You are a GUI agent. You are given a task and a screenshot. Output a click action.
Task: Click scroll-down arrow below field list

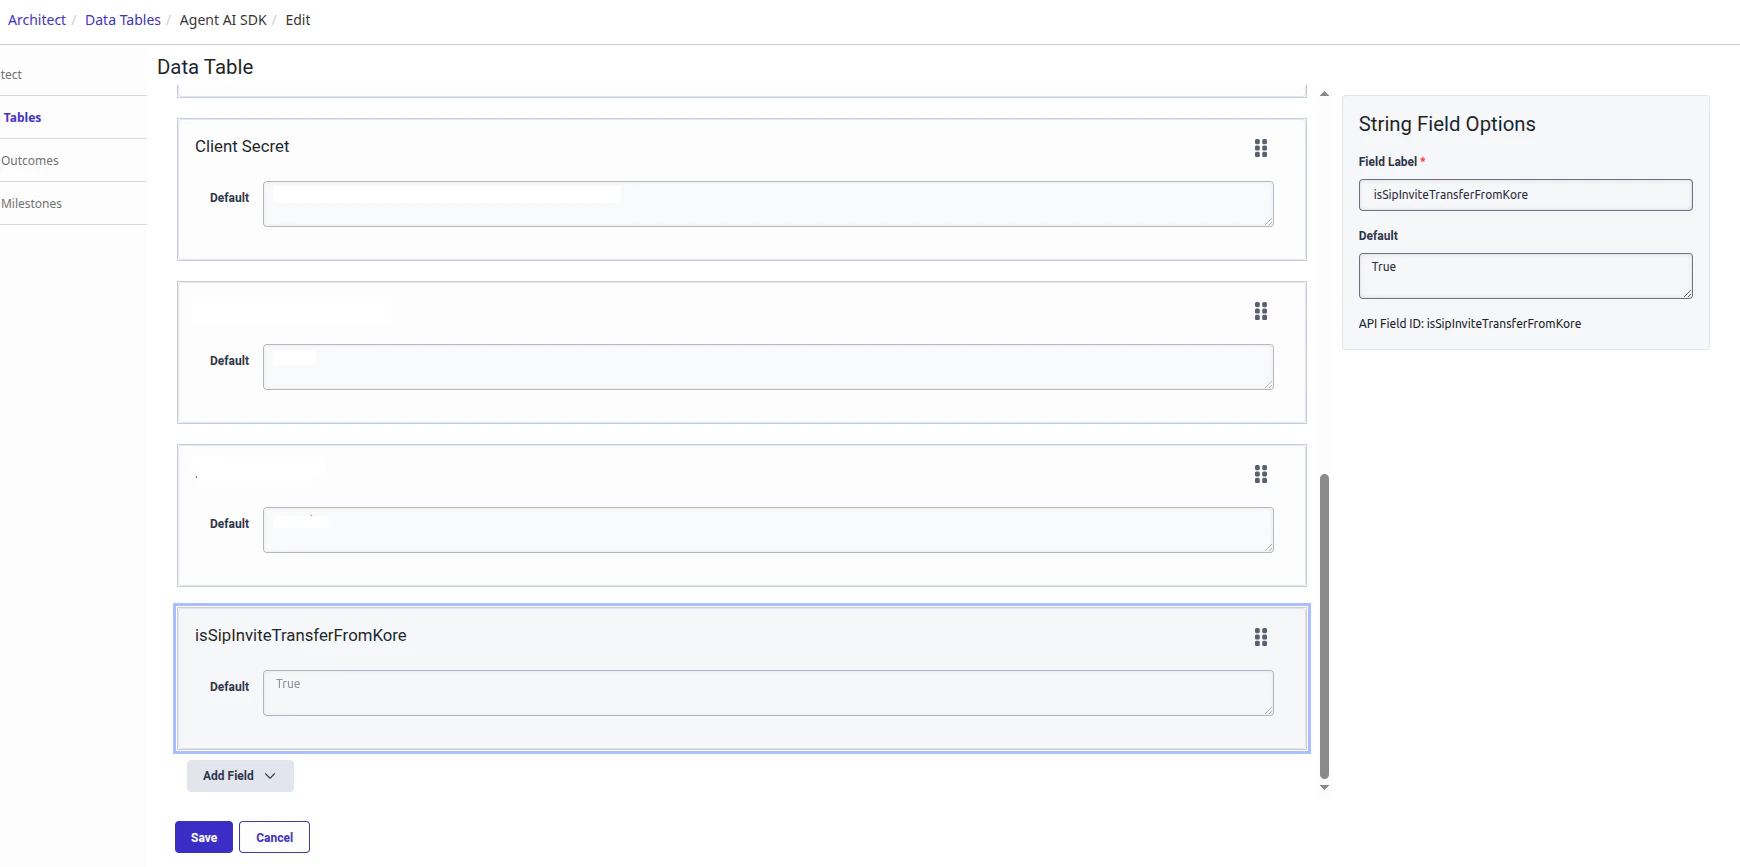(1324, 787)
